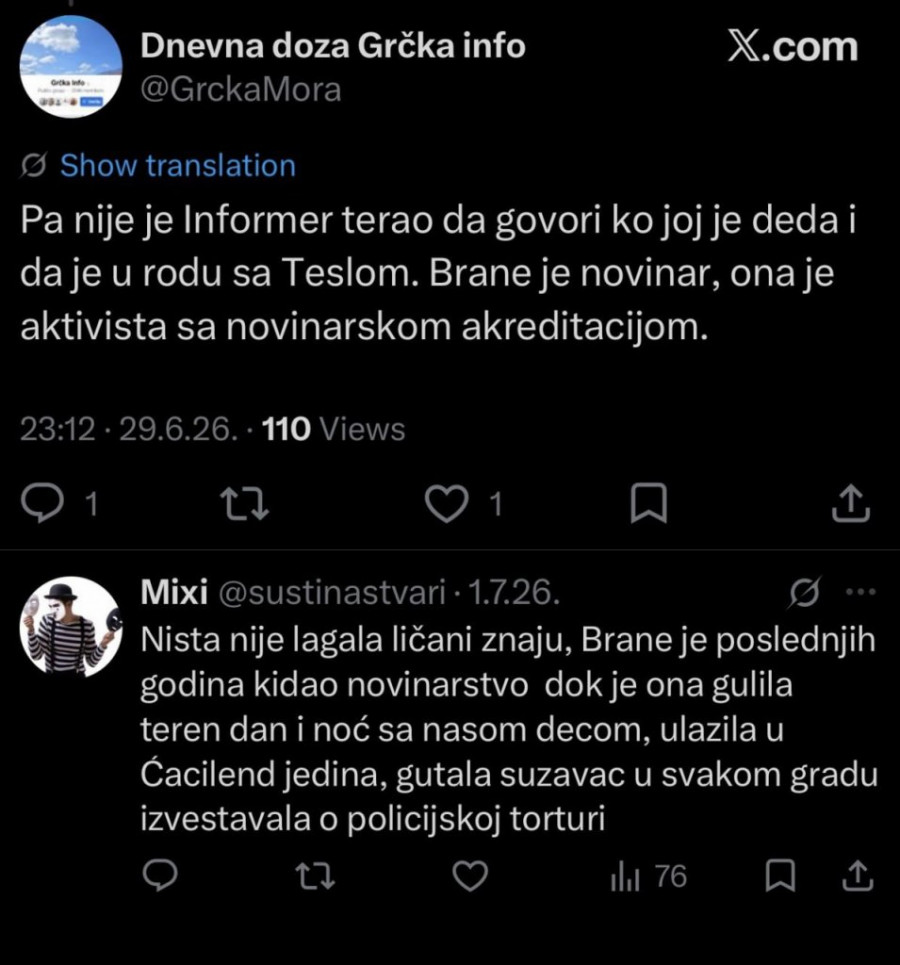This screenshot has height=965, width=900.
Task: Repost Mixi's reply
Action: click(315, 876)
